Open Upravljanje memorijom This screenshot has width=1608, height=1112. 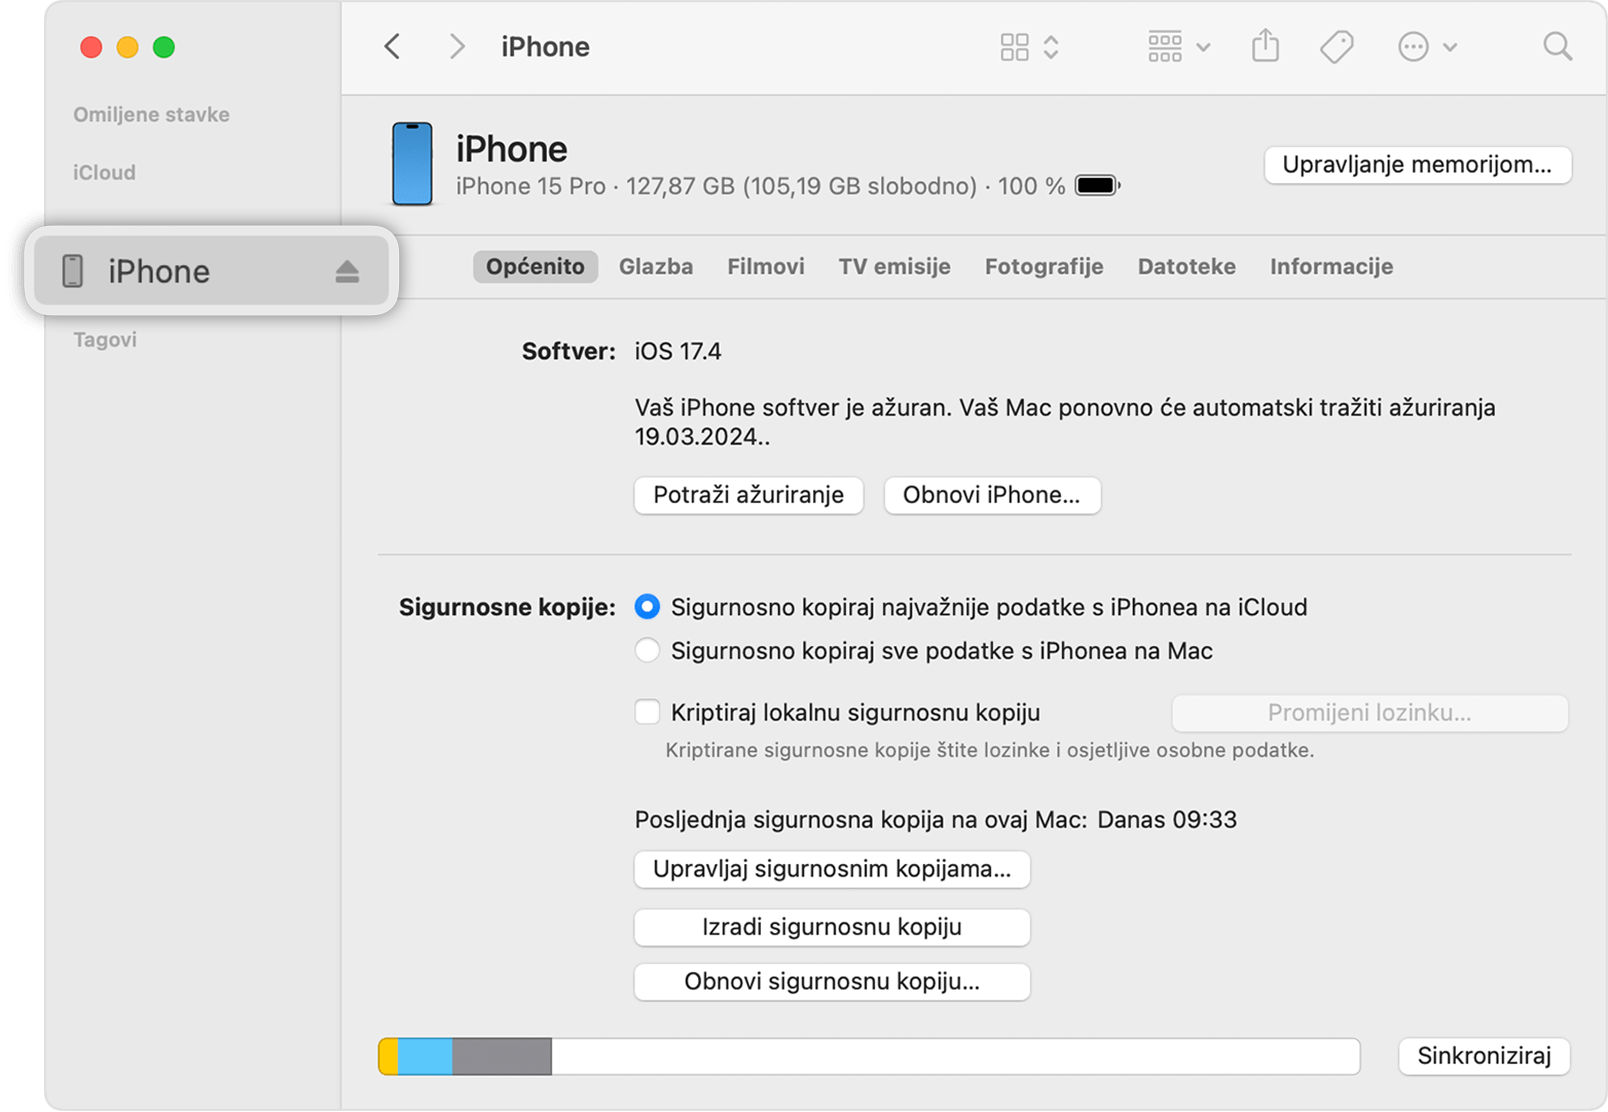pyautogui.click(x=1418, y=165)
